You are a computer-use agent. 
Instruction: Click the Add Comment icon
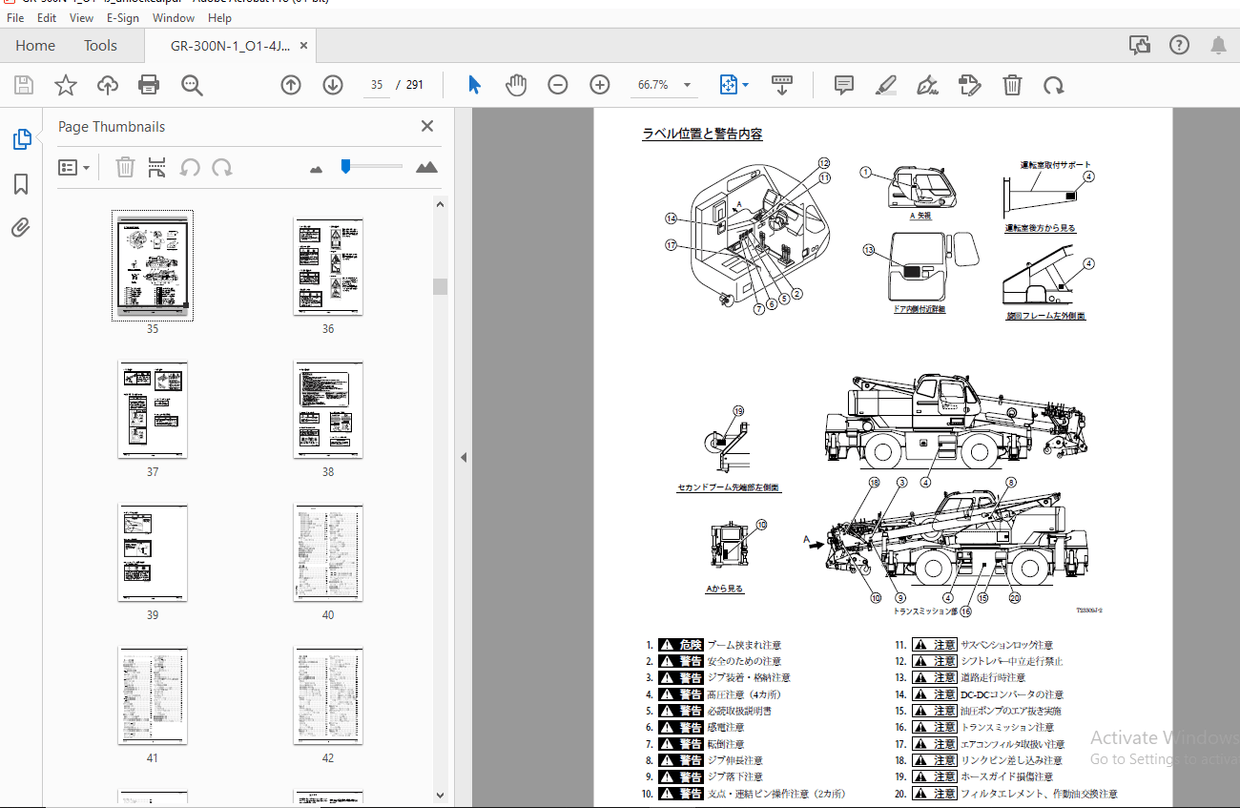[x=843, y=85]
